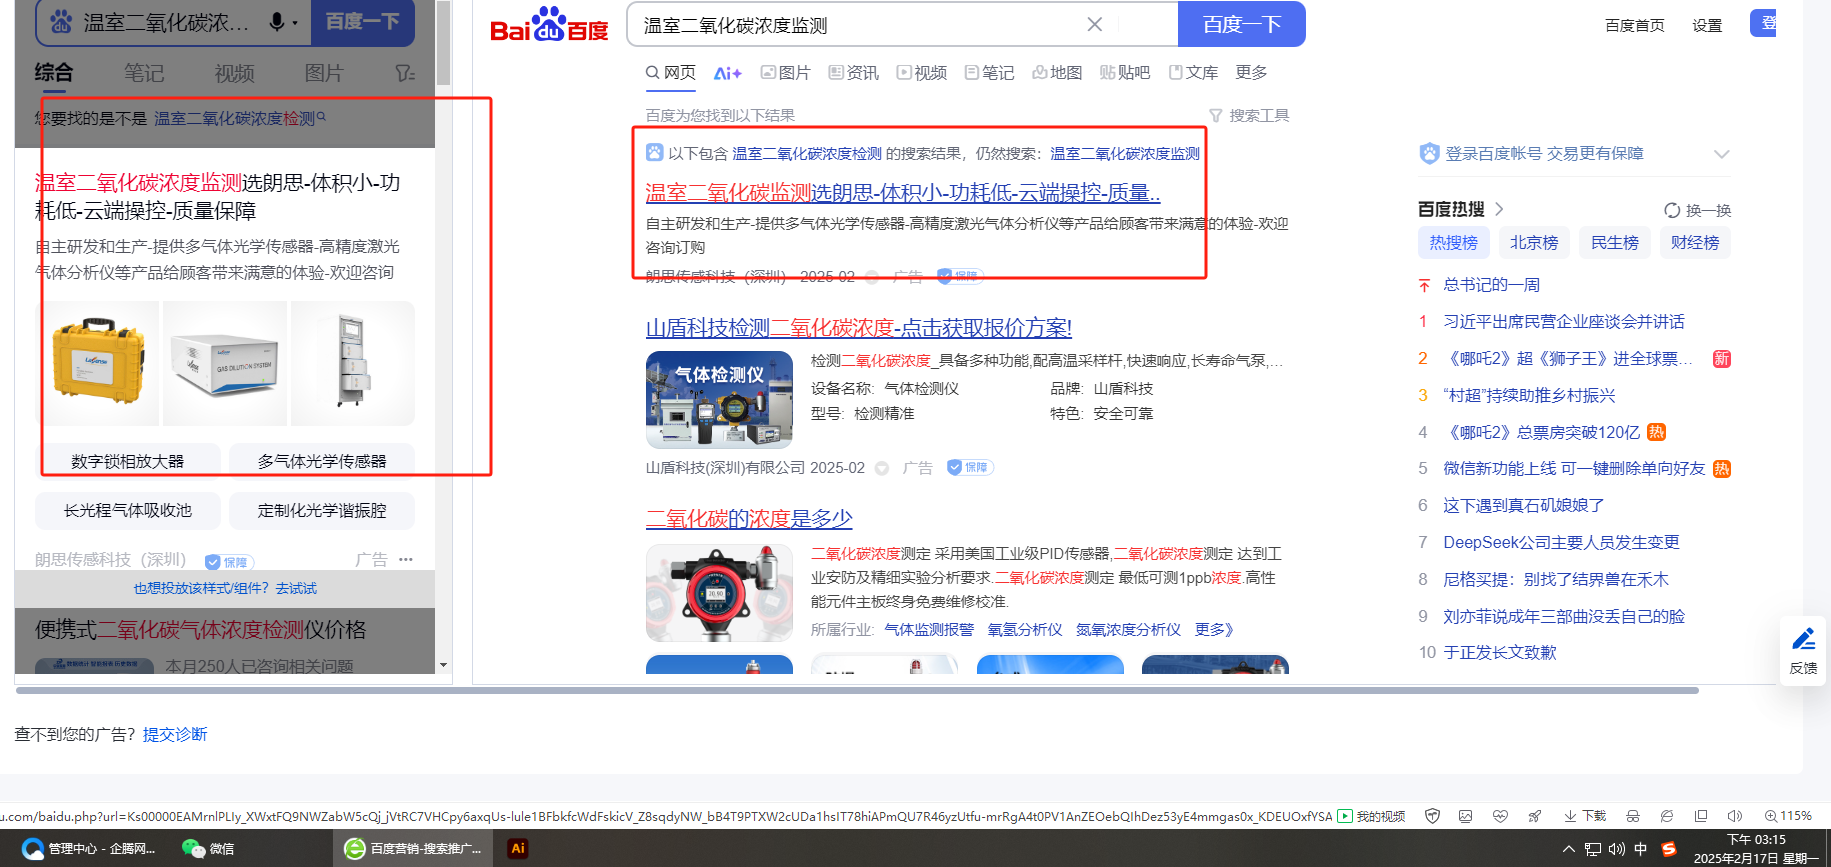Expand the login account chevron
1831x867 pixels.
1721,154
